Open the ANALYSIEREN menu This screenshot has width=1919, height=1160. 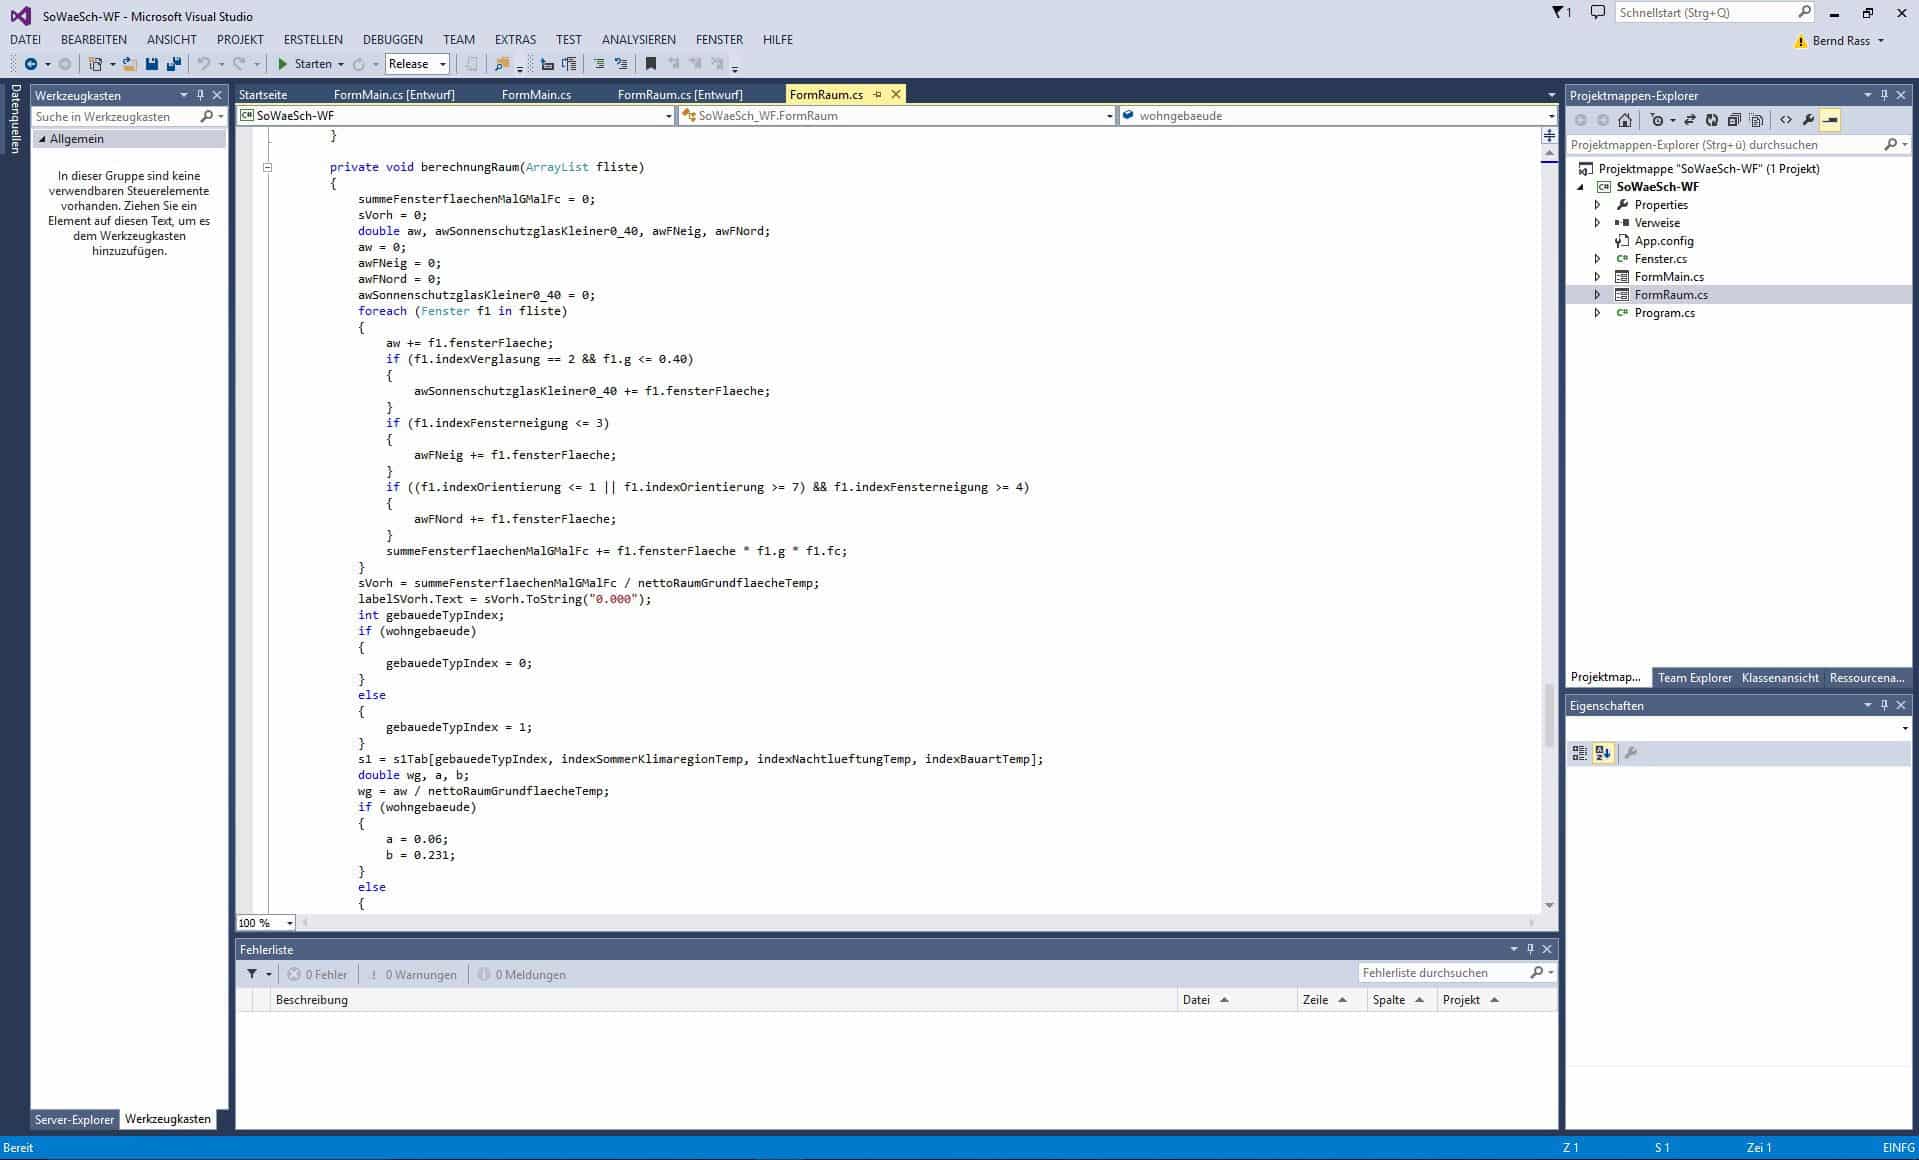[639, 40]
